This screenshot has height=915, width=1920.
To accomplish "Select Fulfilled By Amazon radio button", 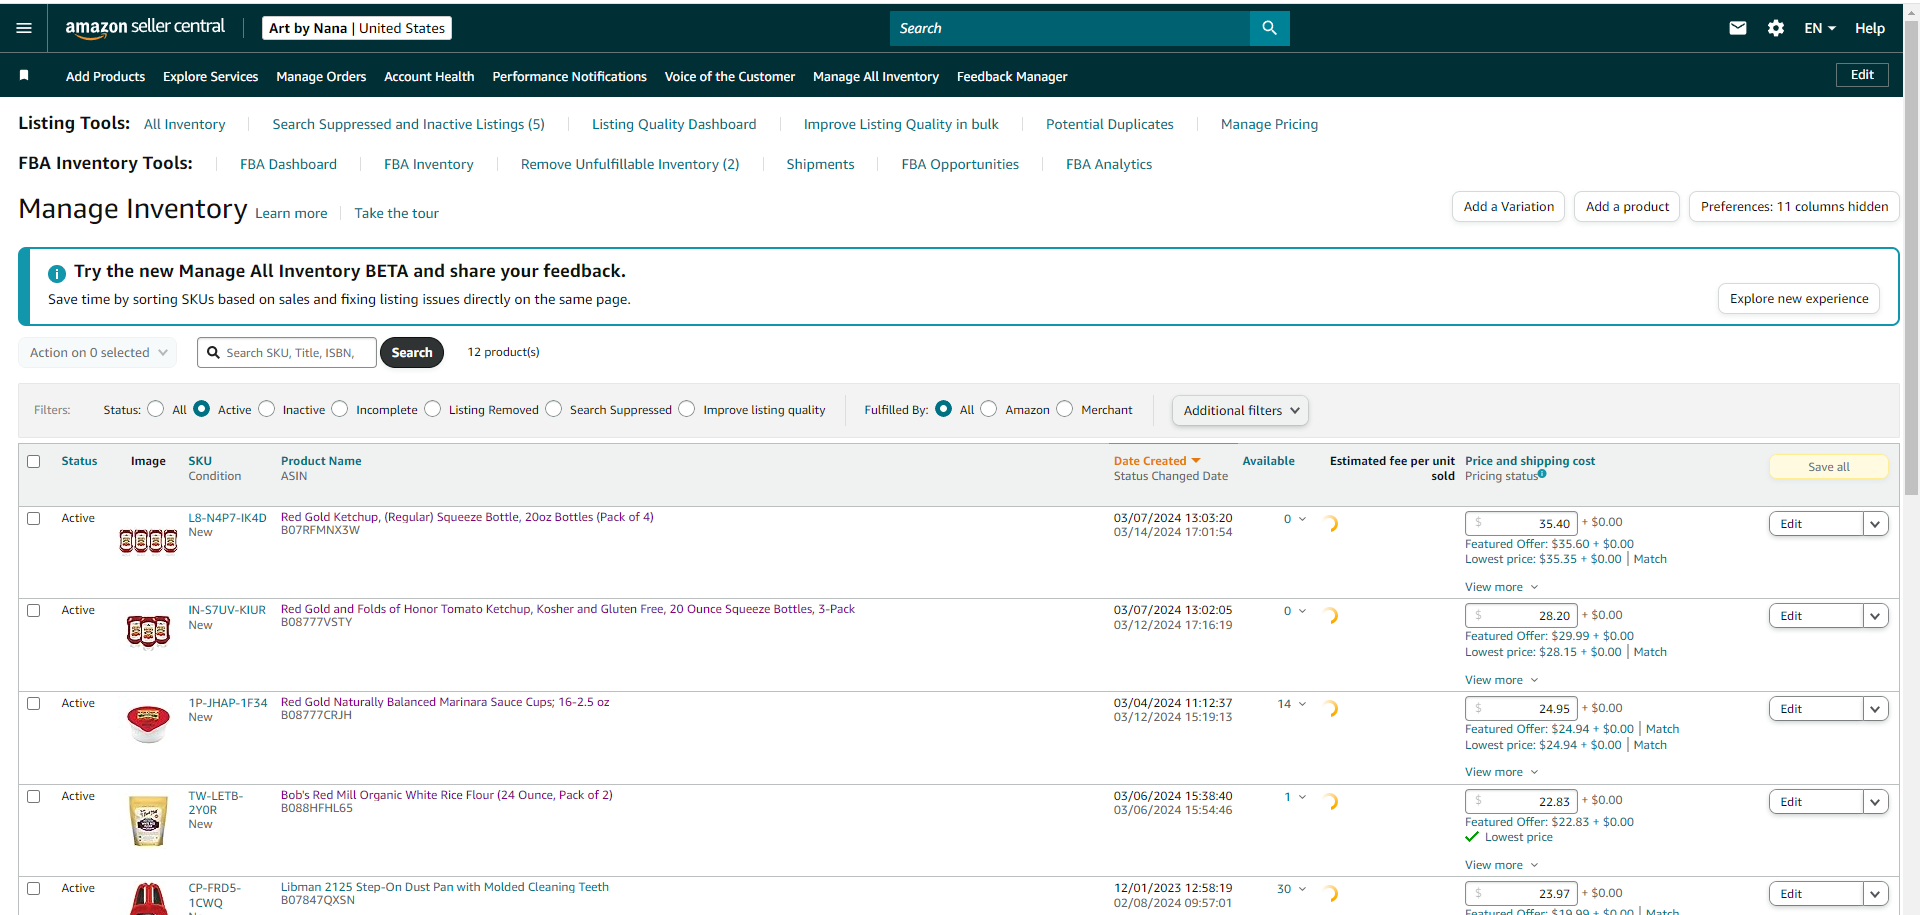I will coord(989,409).
